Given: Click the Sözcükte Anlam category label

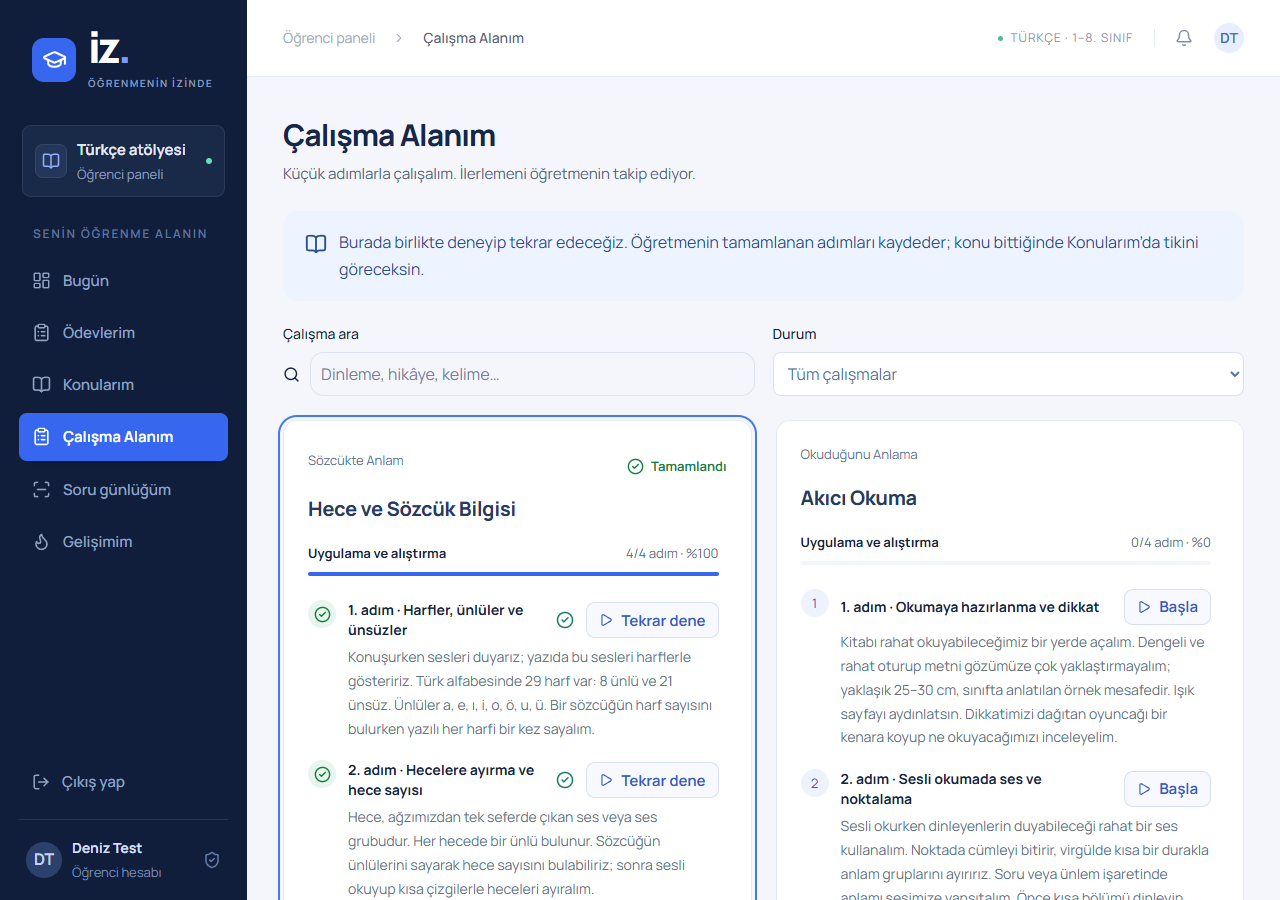Looking at the screenshot, I should pyautogui.click(x=356, y=461).
